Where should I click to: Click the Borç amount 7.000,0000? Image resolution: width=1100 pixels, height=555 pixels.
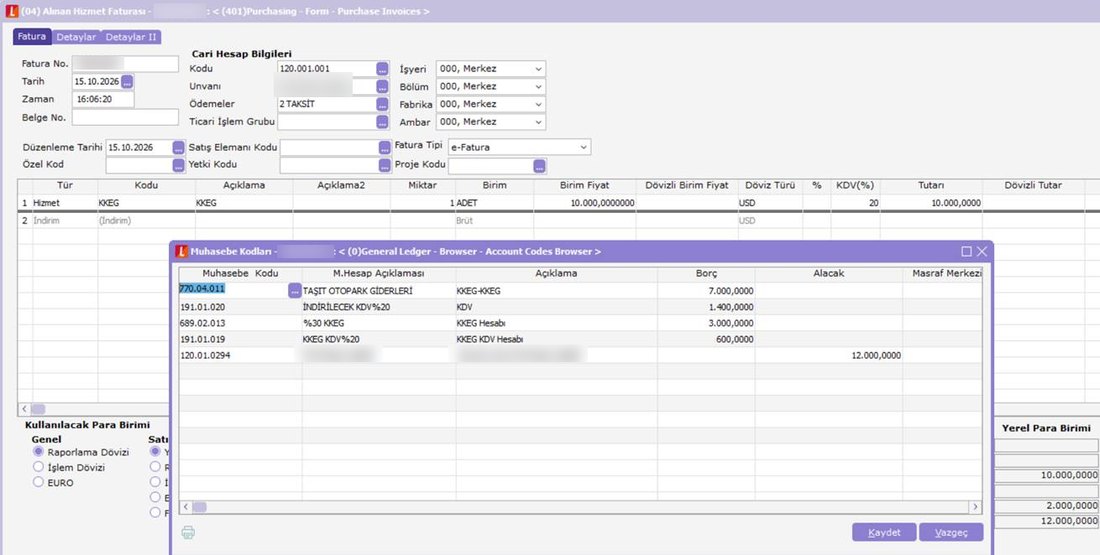pos(730,290)
